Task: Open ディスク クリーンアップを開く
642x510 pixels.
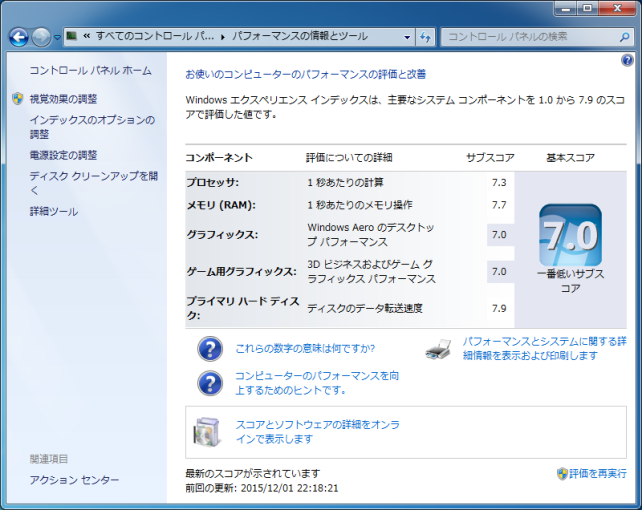Action: [94, 183]
